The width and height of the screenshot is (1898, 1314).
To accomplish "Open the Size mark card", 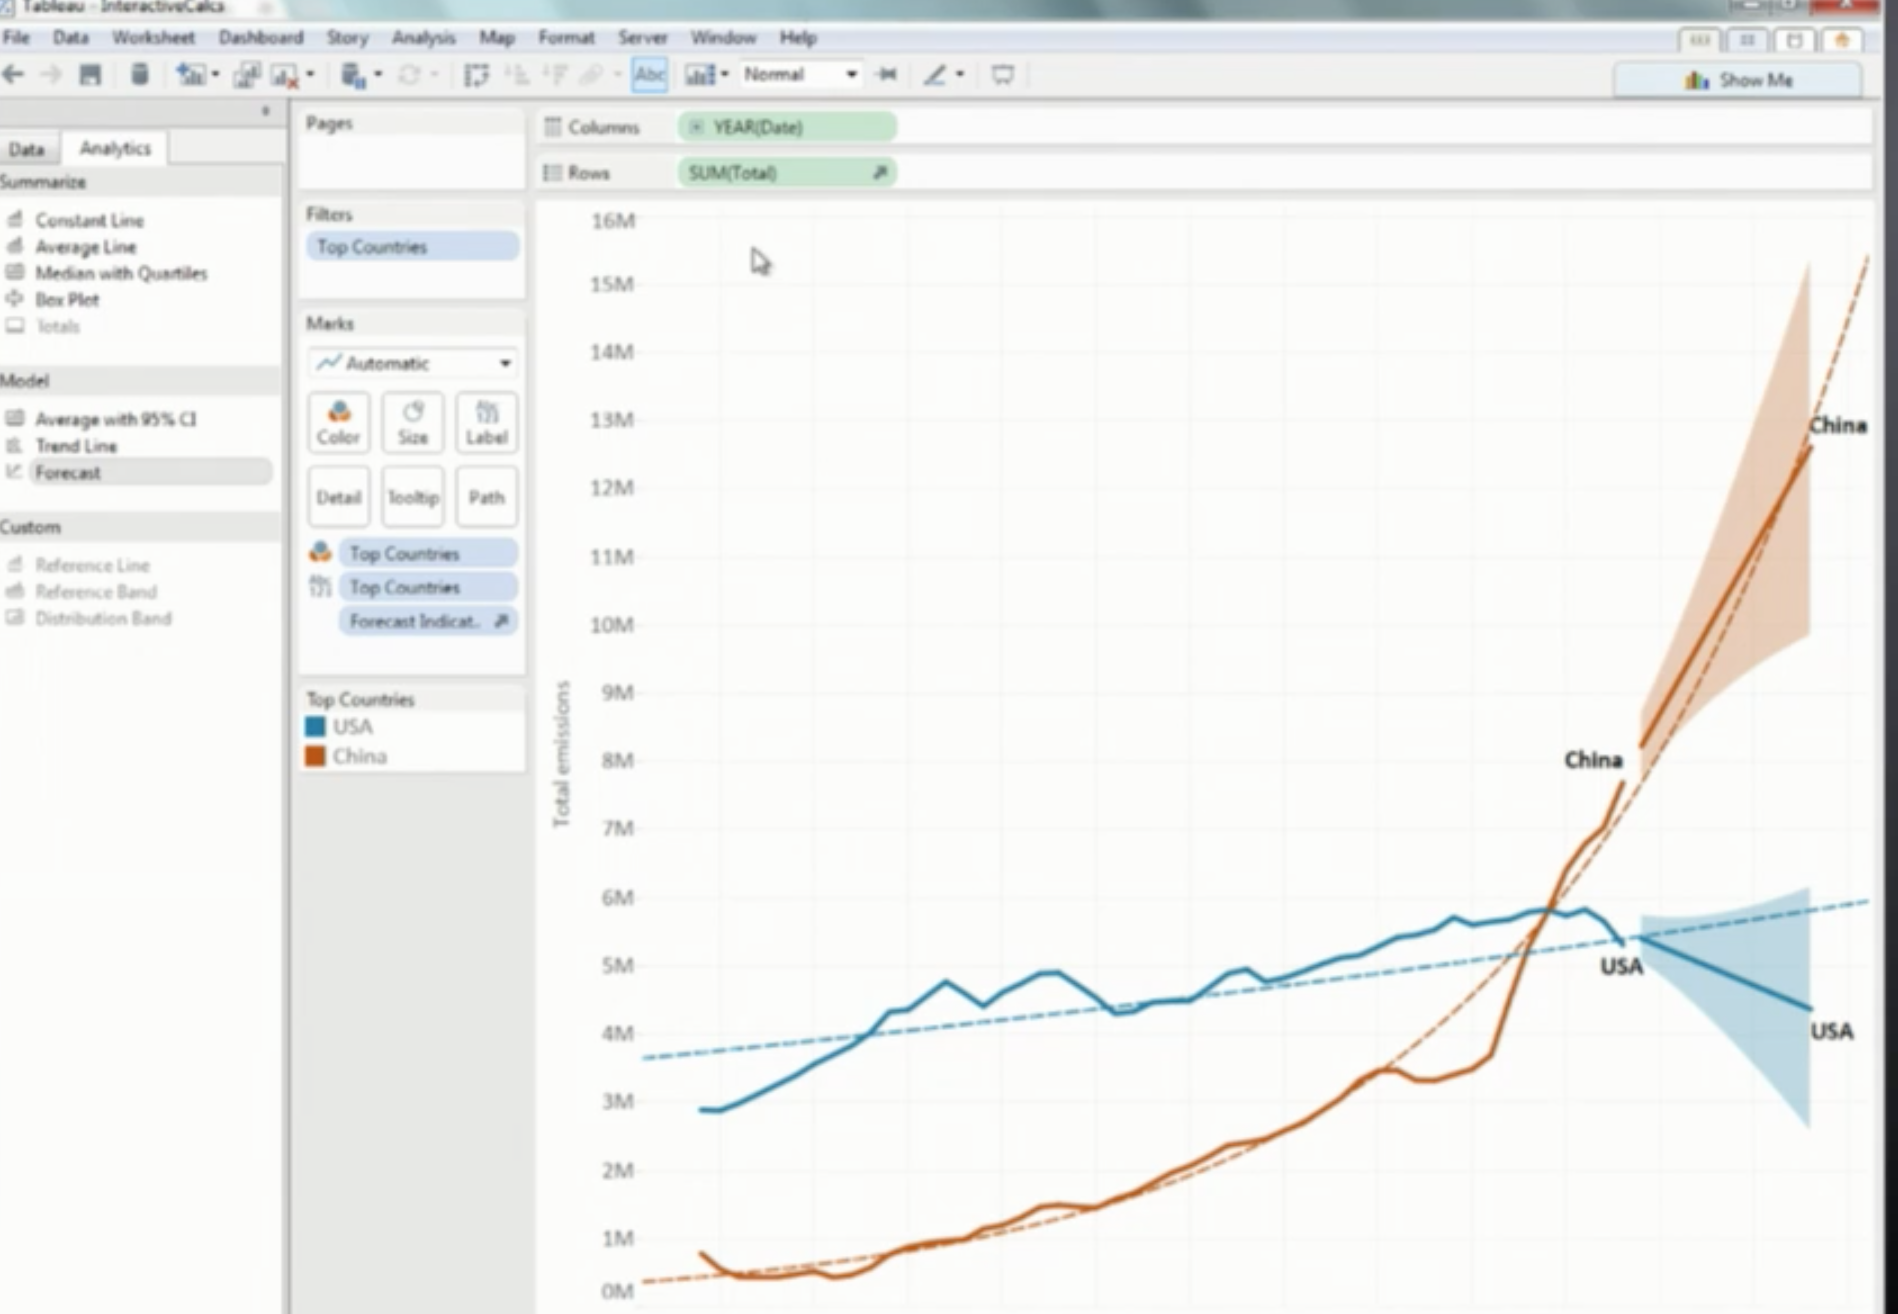I will click(x=412, y=423).
